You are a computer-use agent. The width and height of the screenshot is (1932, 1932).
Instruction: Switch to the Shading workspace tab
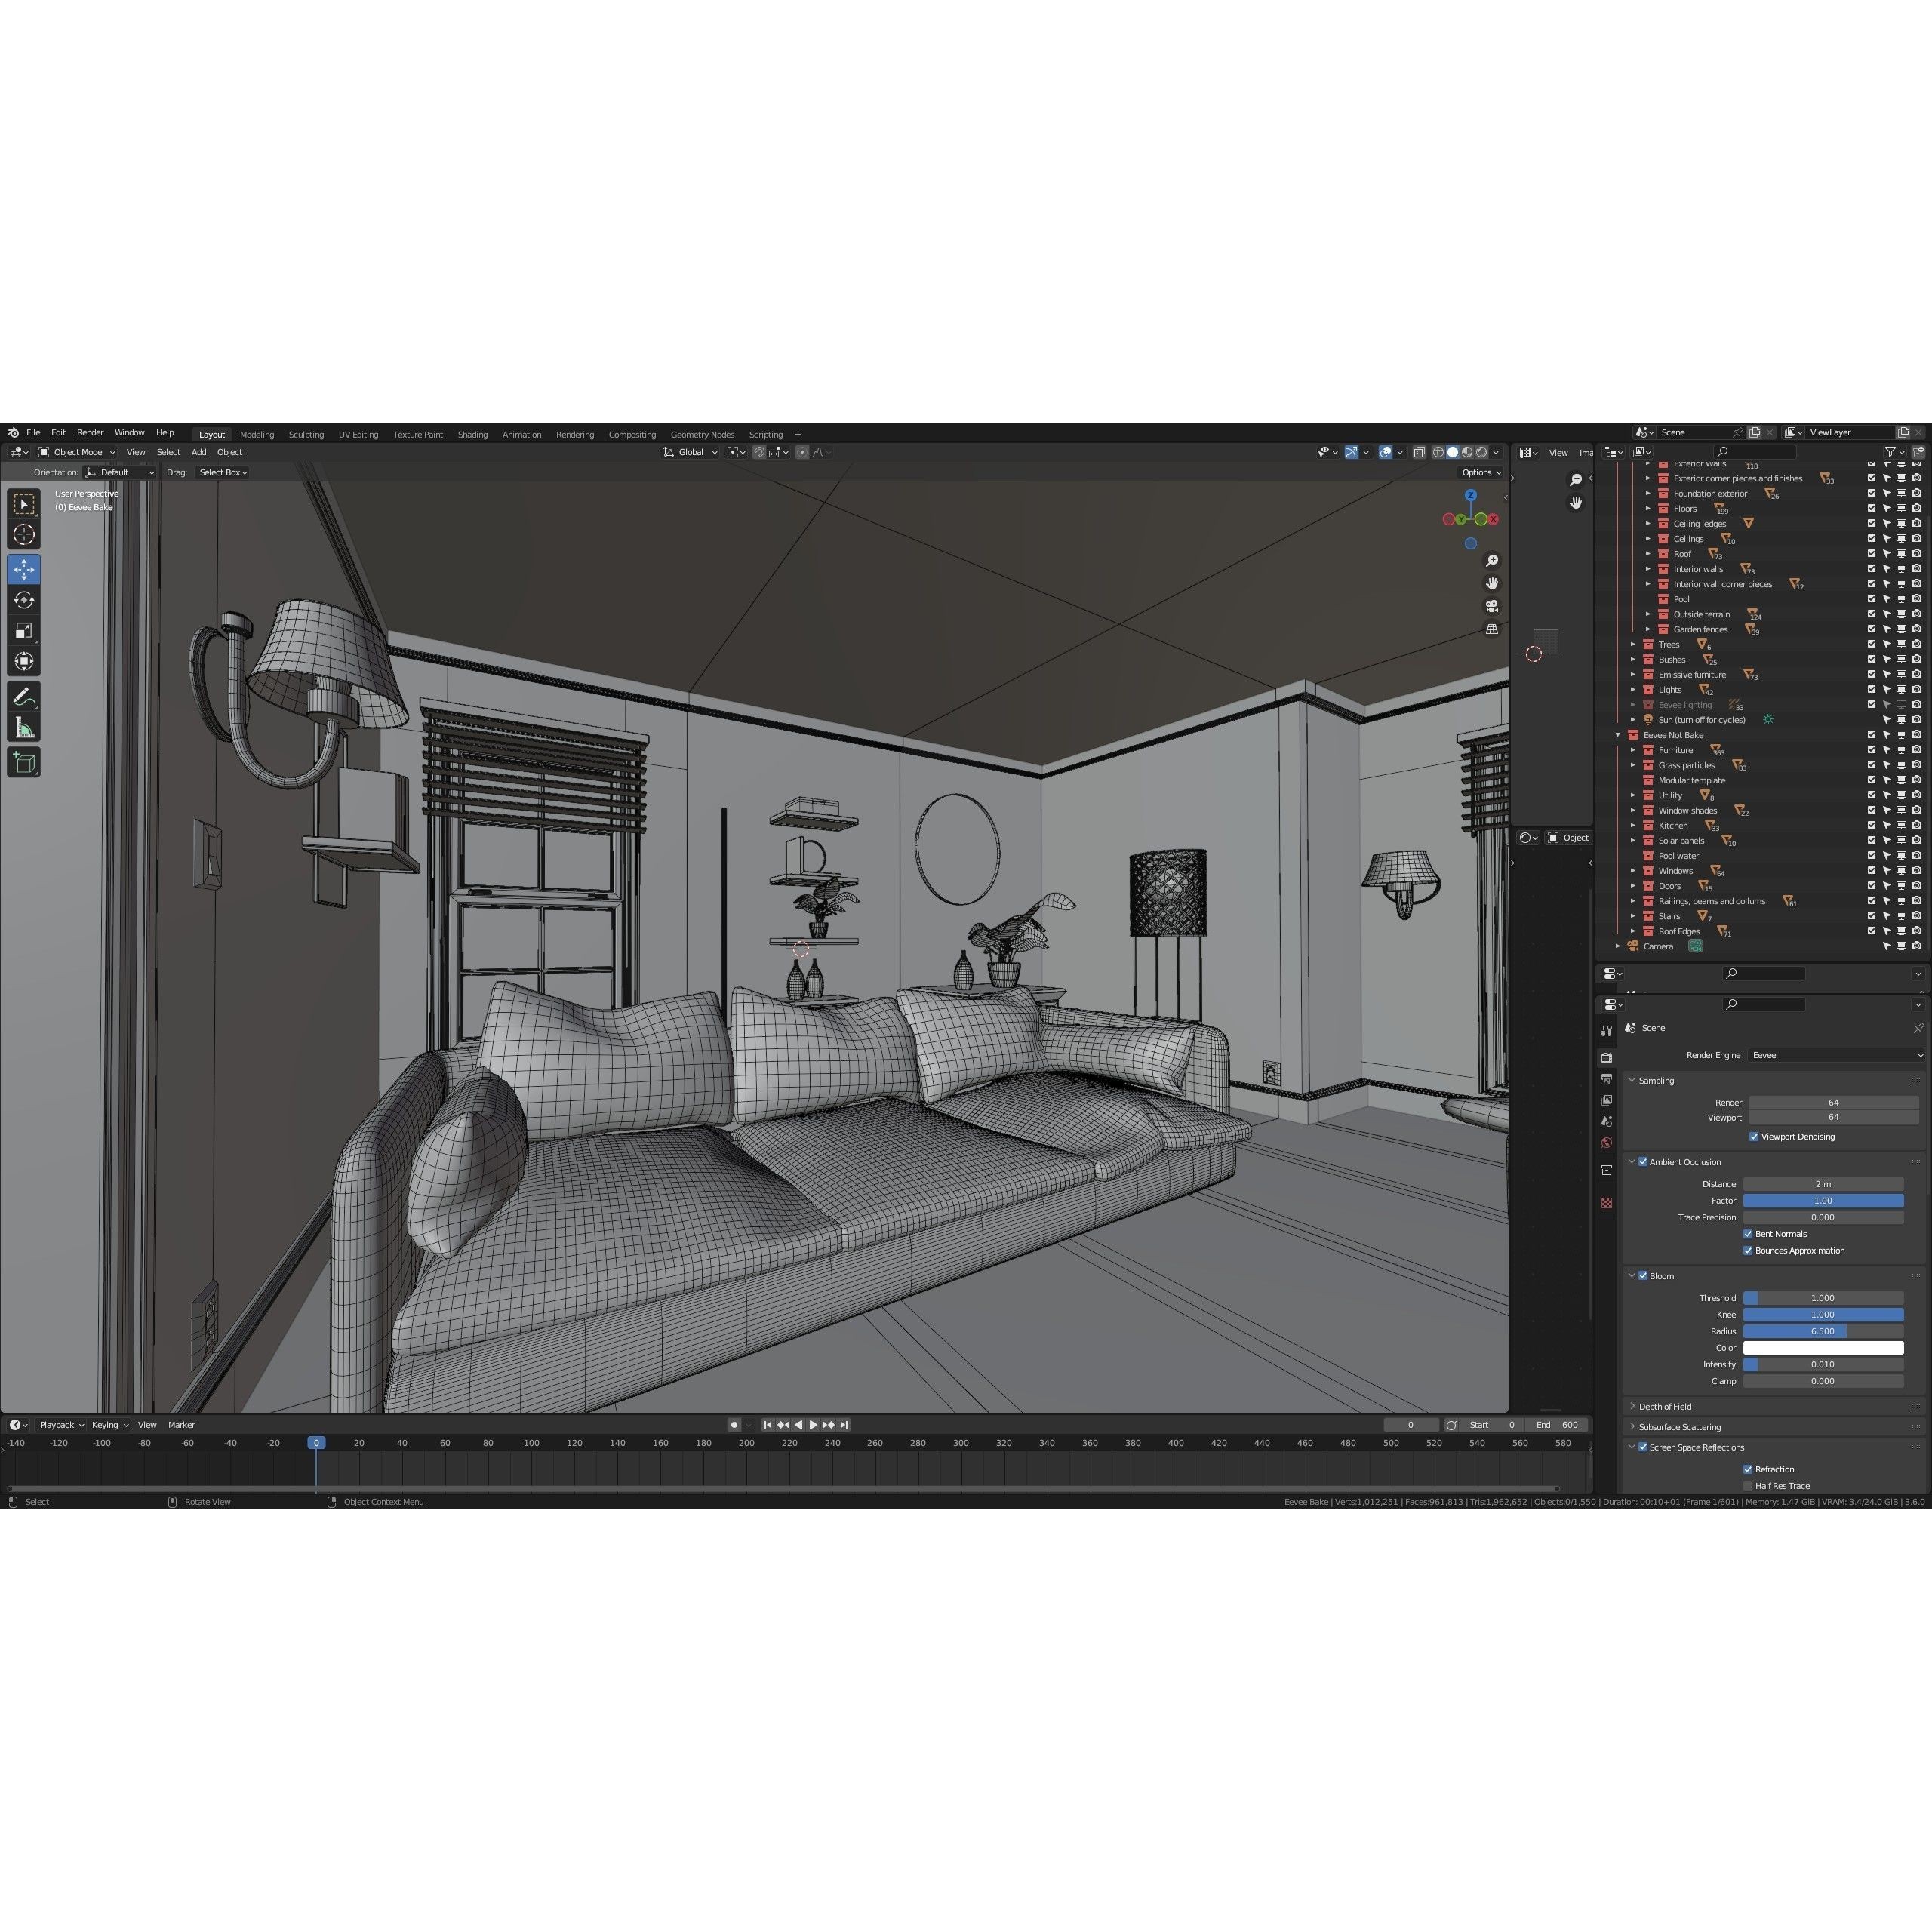coord(472,434)
